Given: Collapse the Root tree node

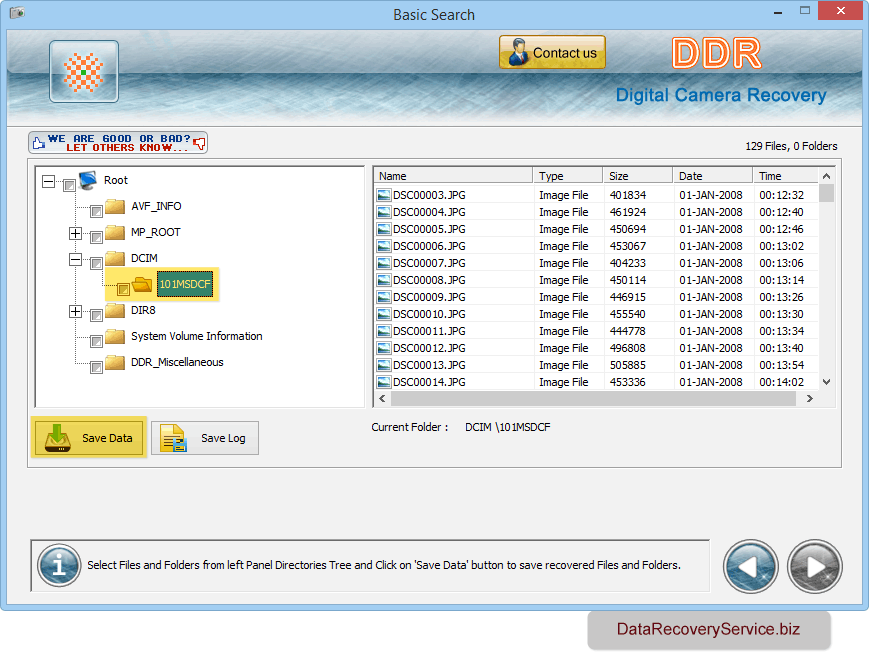Looking at the screenshot, I should tap(49, 181).
